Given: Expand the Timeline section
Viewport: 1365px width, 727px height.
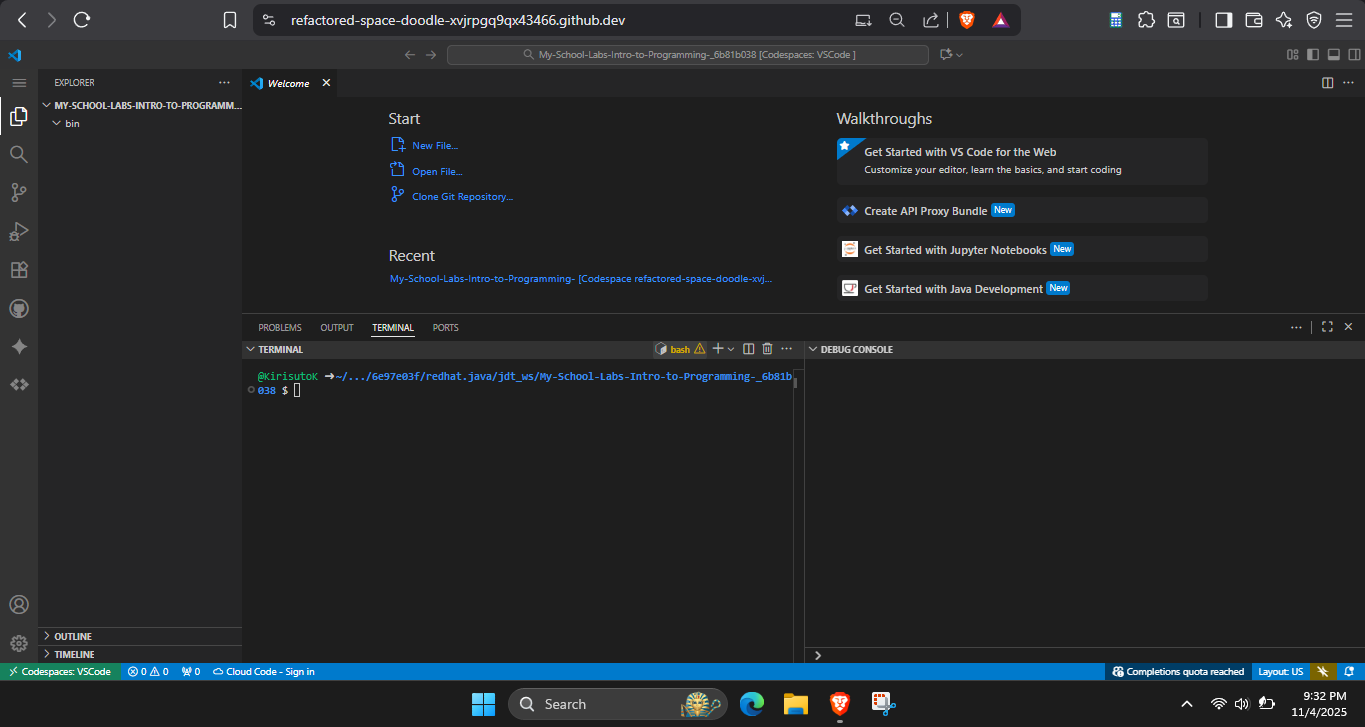Looking at the screenshot, I should (74, 654).
